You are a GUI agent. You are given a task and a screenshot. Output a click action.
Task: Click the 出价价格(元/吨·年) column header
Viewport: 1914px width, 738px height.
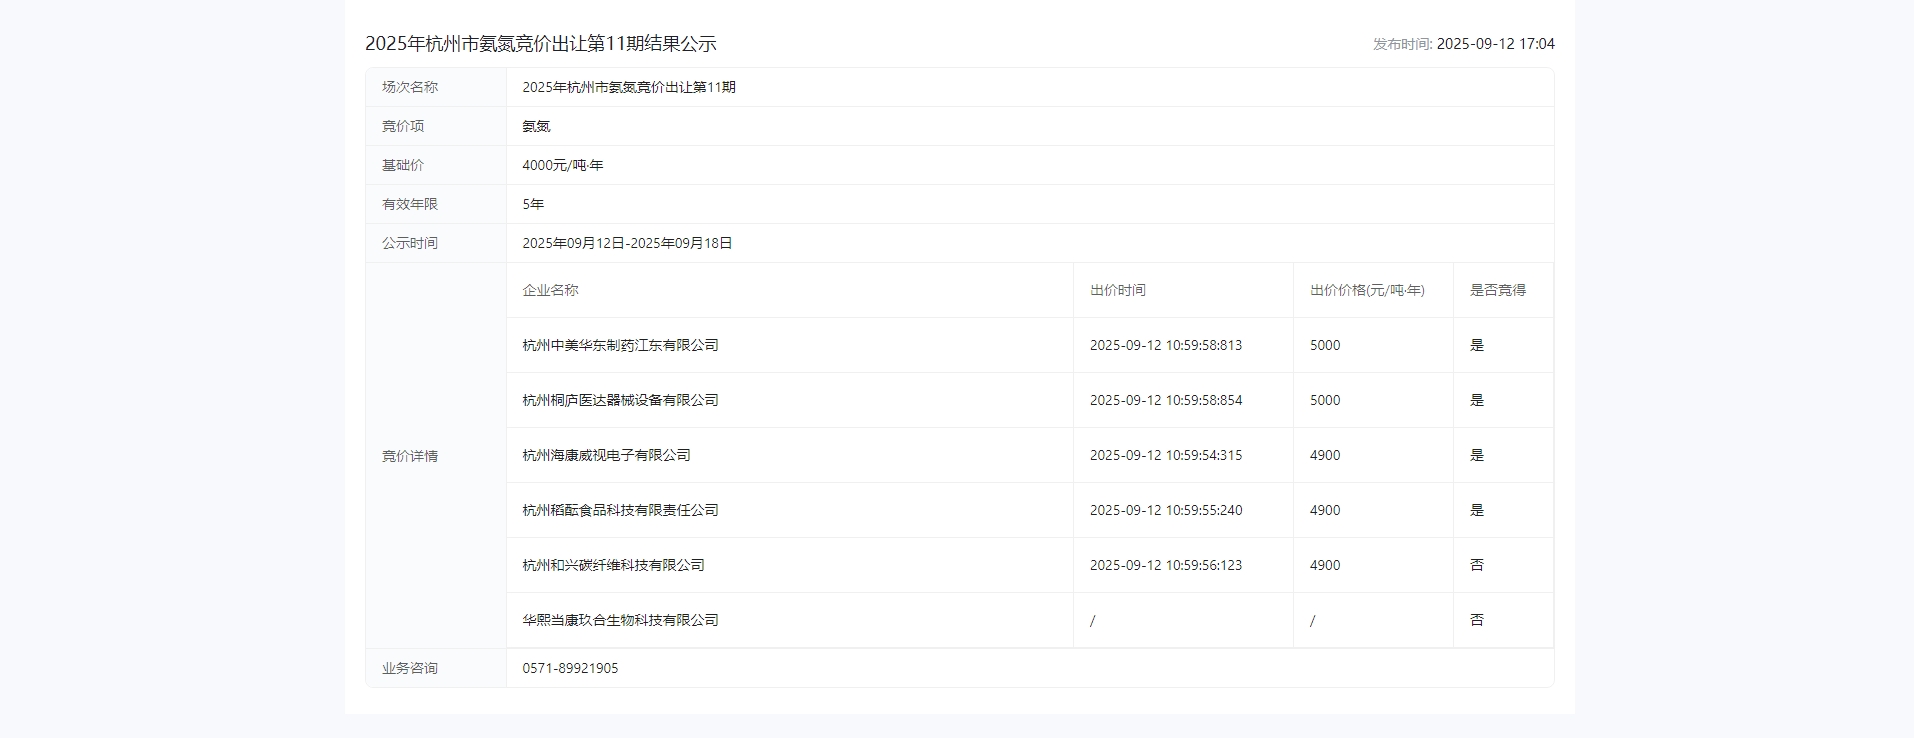tap(1367, 290)
